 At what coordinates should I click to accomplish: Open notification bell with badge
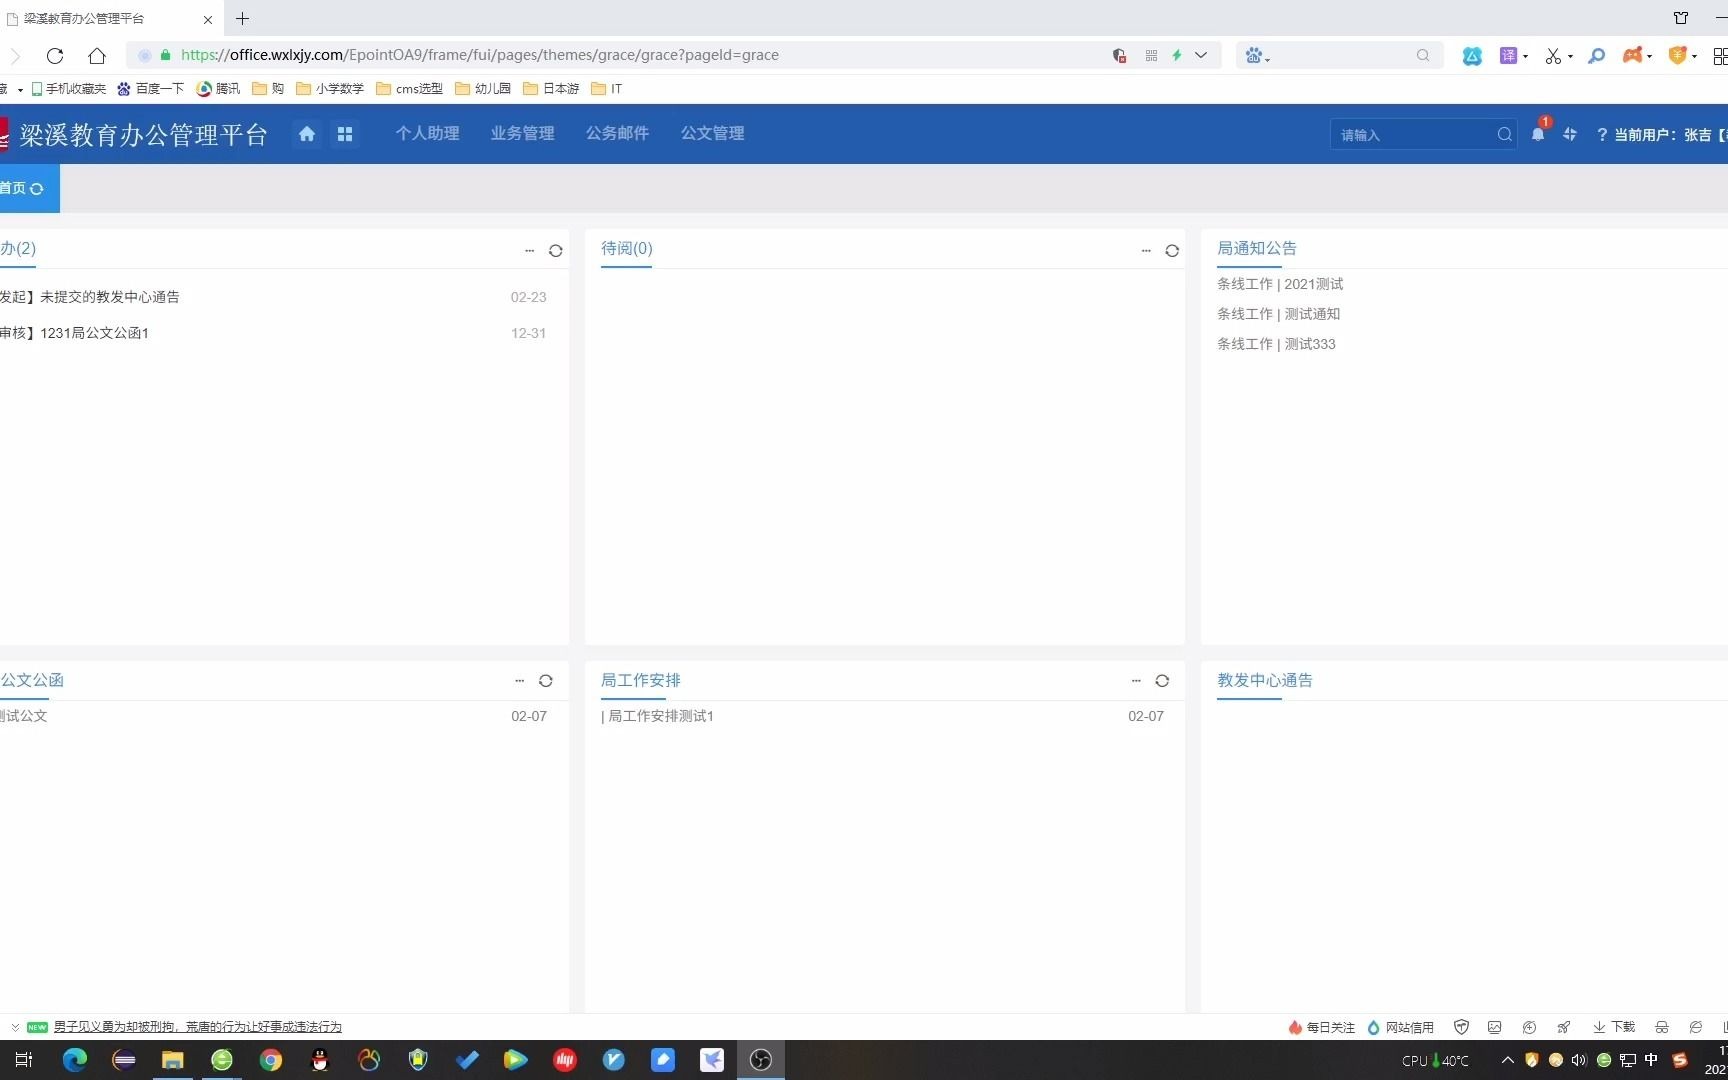coord(1538,133)
